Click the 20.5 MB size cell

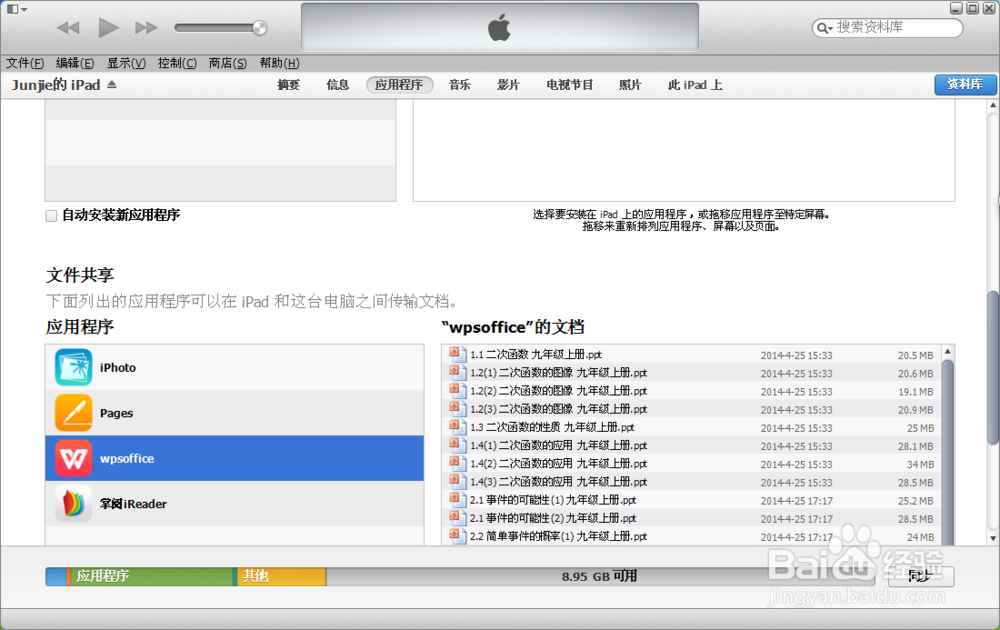[915, 355]
